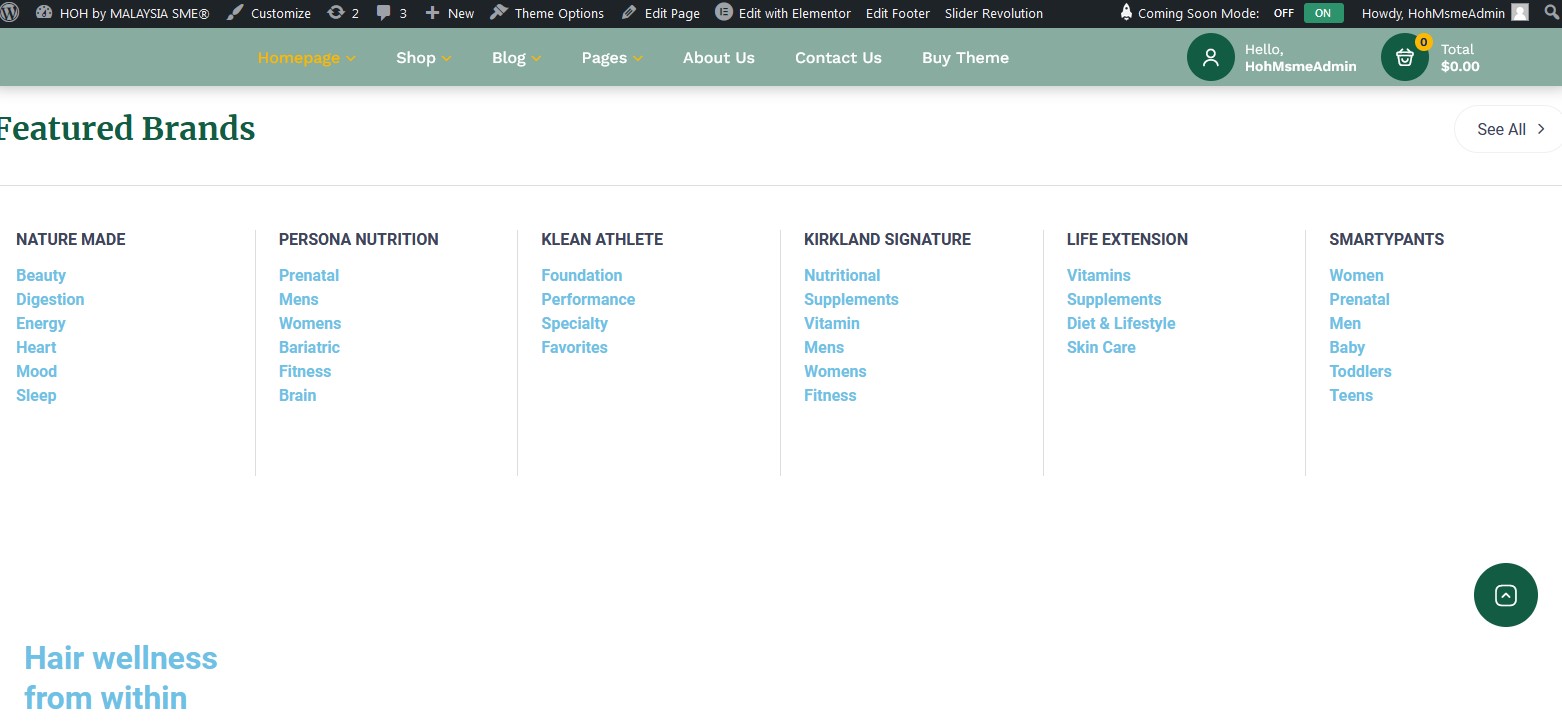1562x726 pixels.
Task: Open the HOH by MALAYSIA SME® dashboard menu
Action: [123, 13]
